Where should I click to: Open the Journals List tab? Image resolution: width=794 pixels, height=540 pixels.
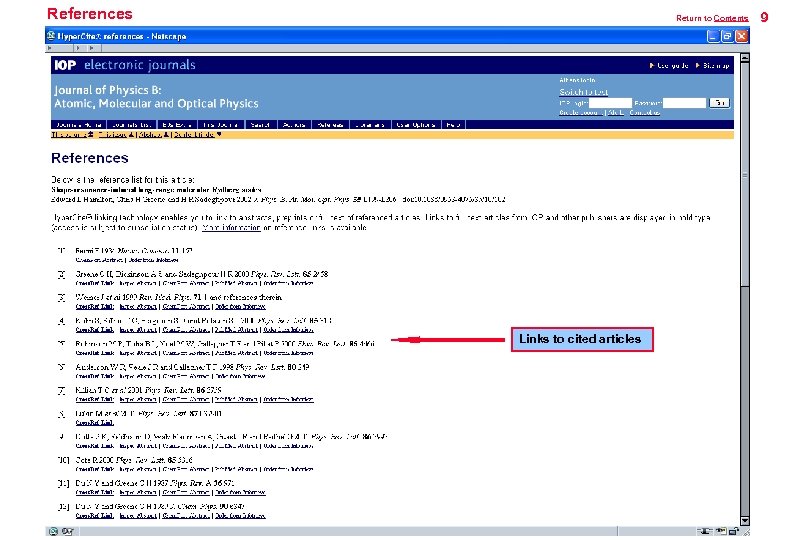coord(132,125)
